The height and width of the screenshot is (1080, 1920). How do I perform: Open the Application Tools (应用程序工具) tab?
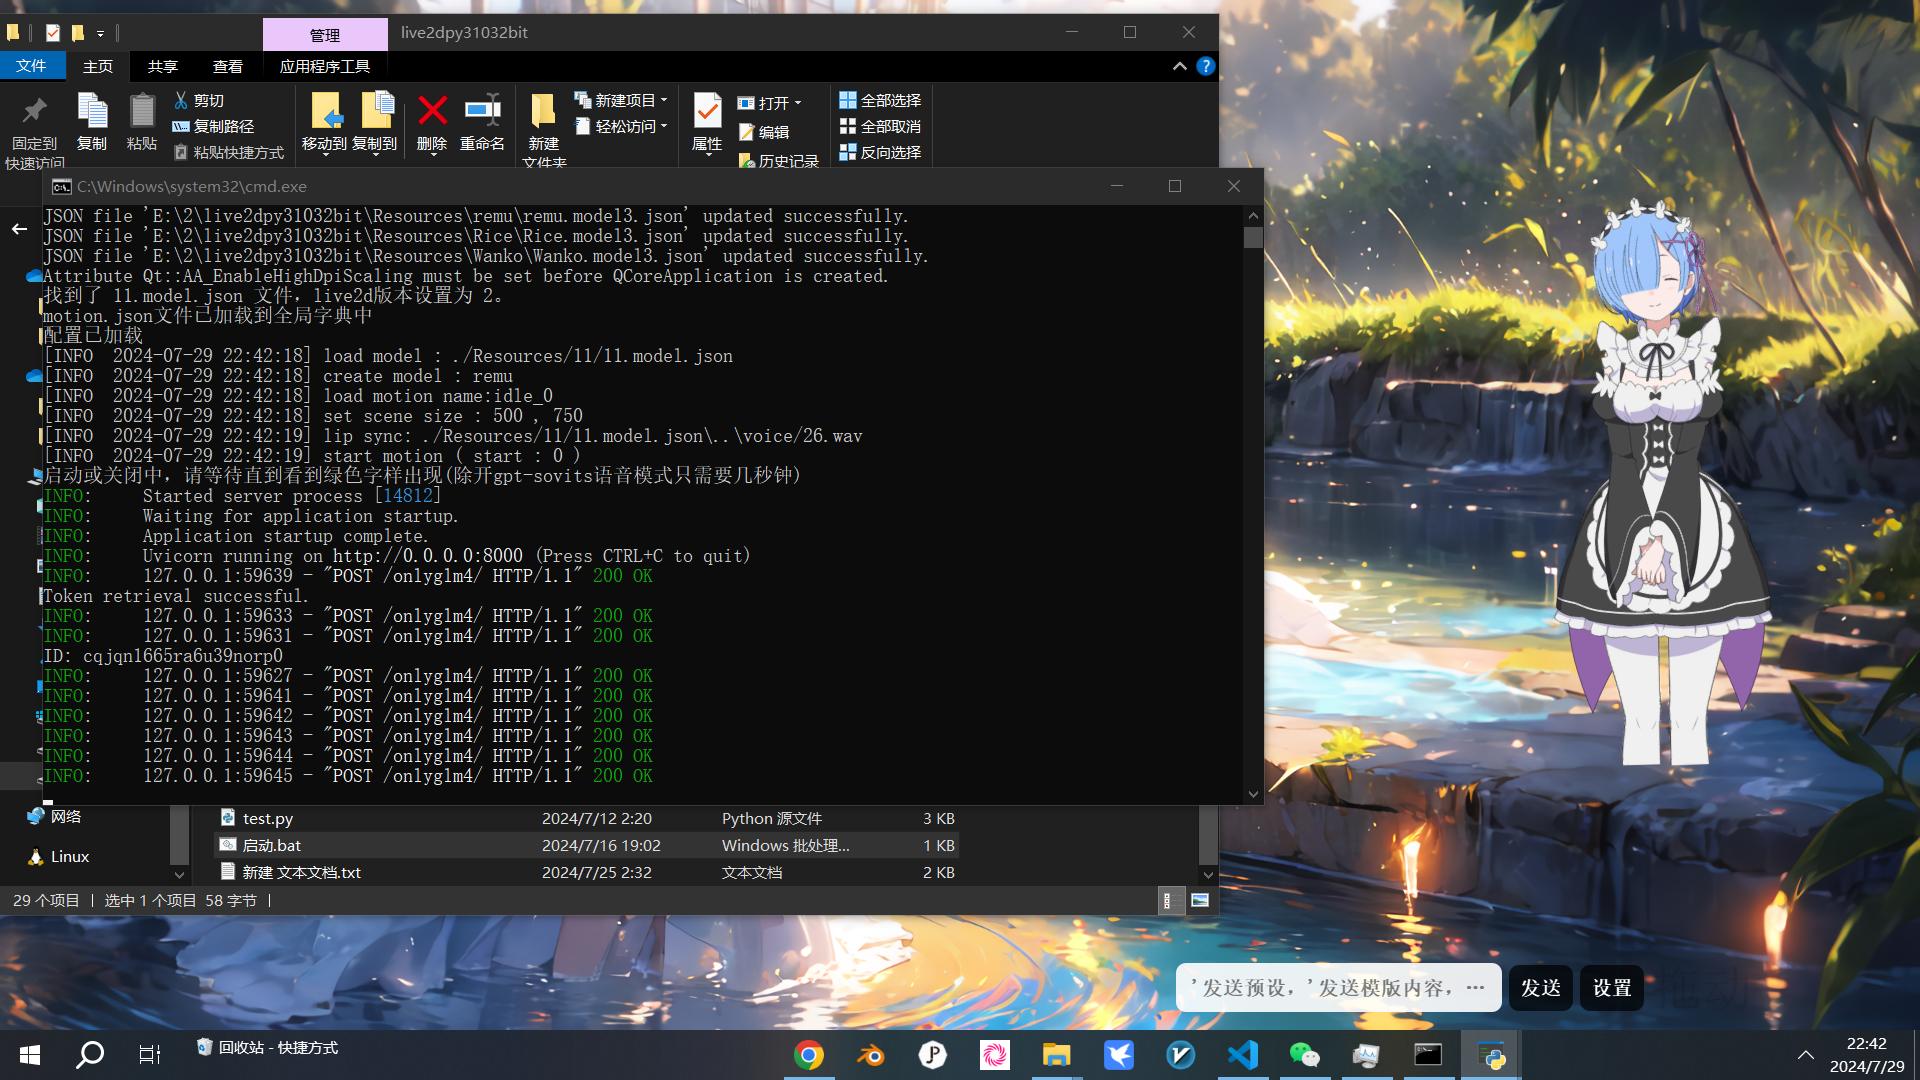325,66
